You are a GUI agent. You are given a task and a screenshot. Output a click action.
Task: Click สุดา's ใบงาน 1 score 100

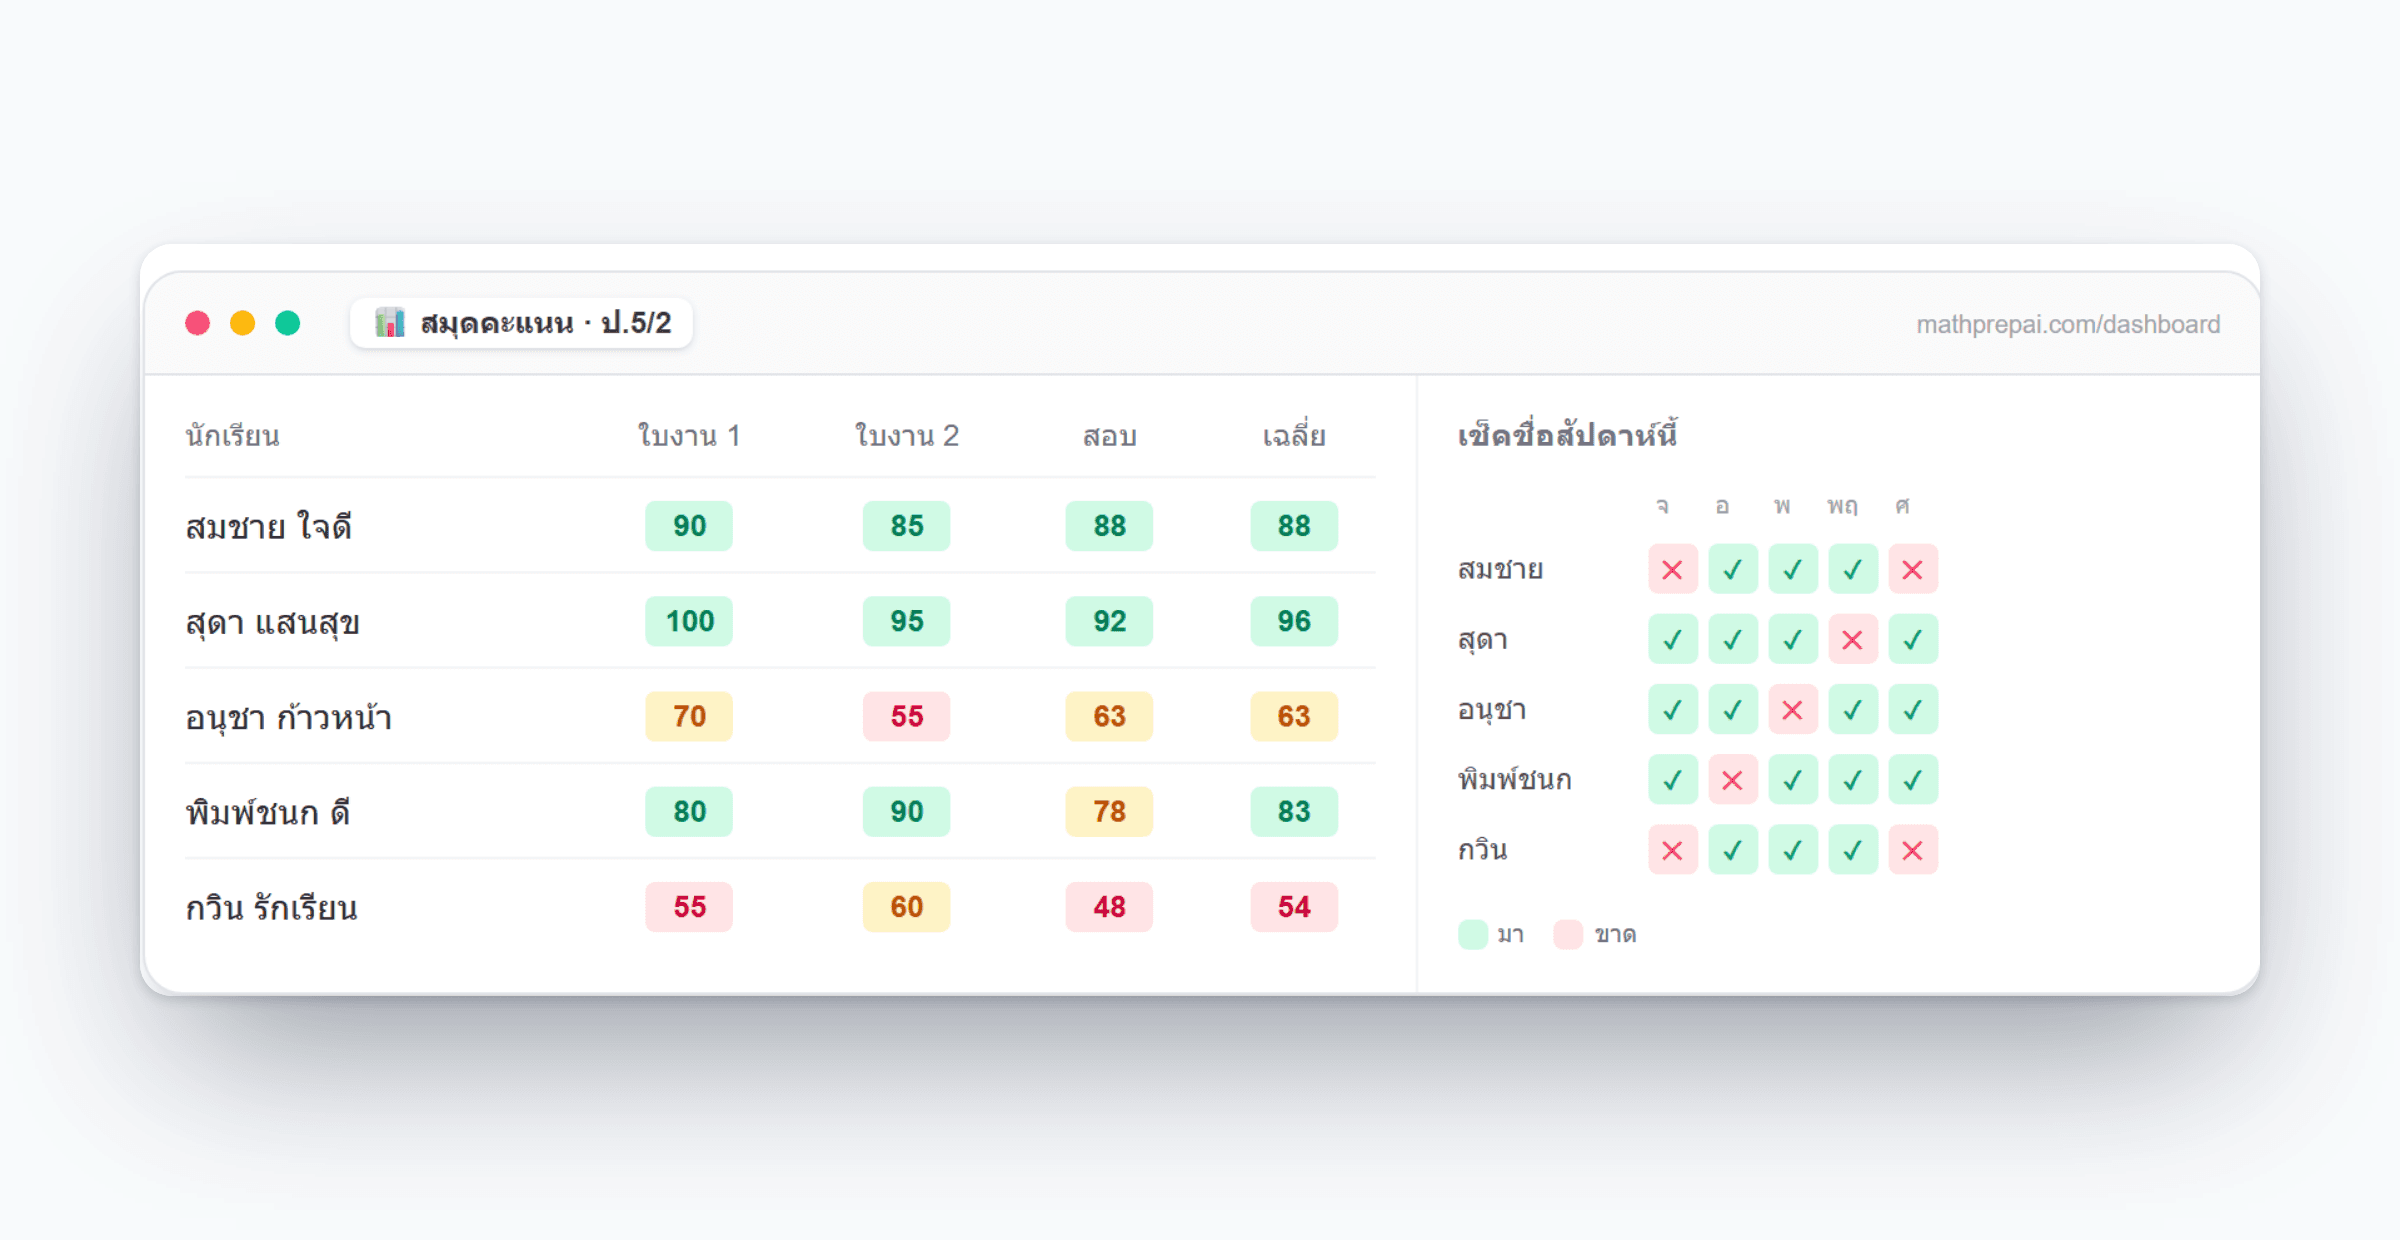point(689,621)
